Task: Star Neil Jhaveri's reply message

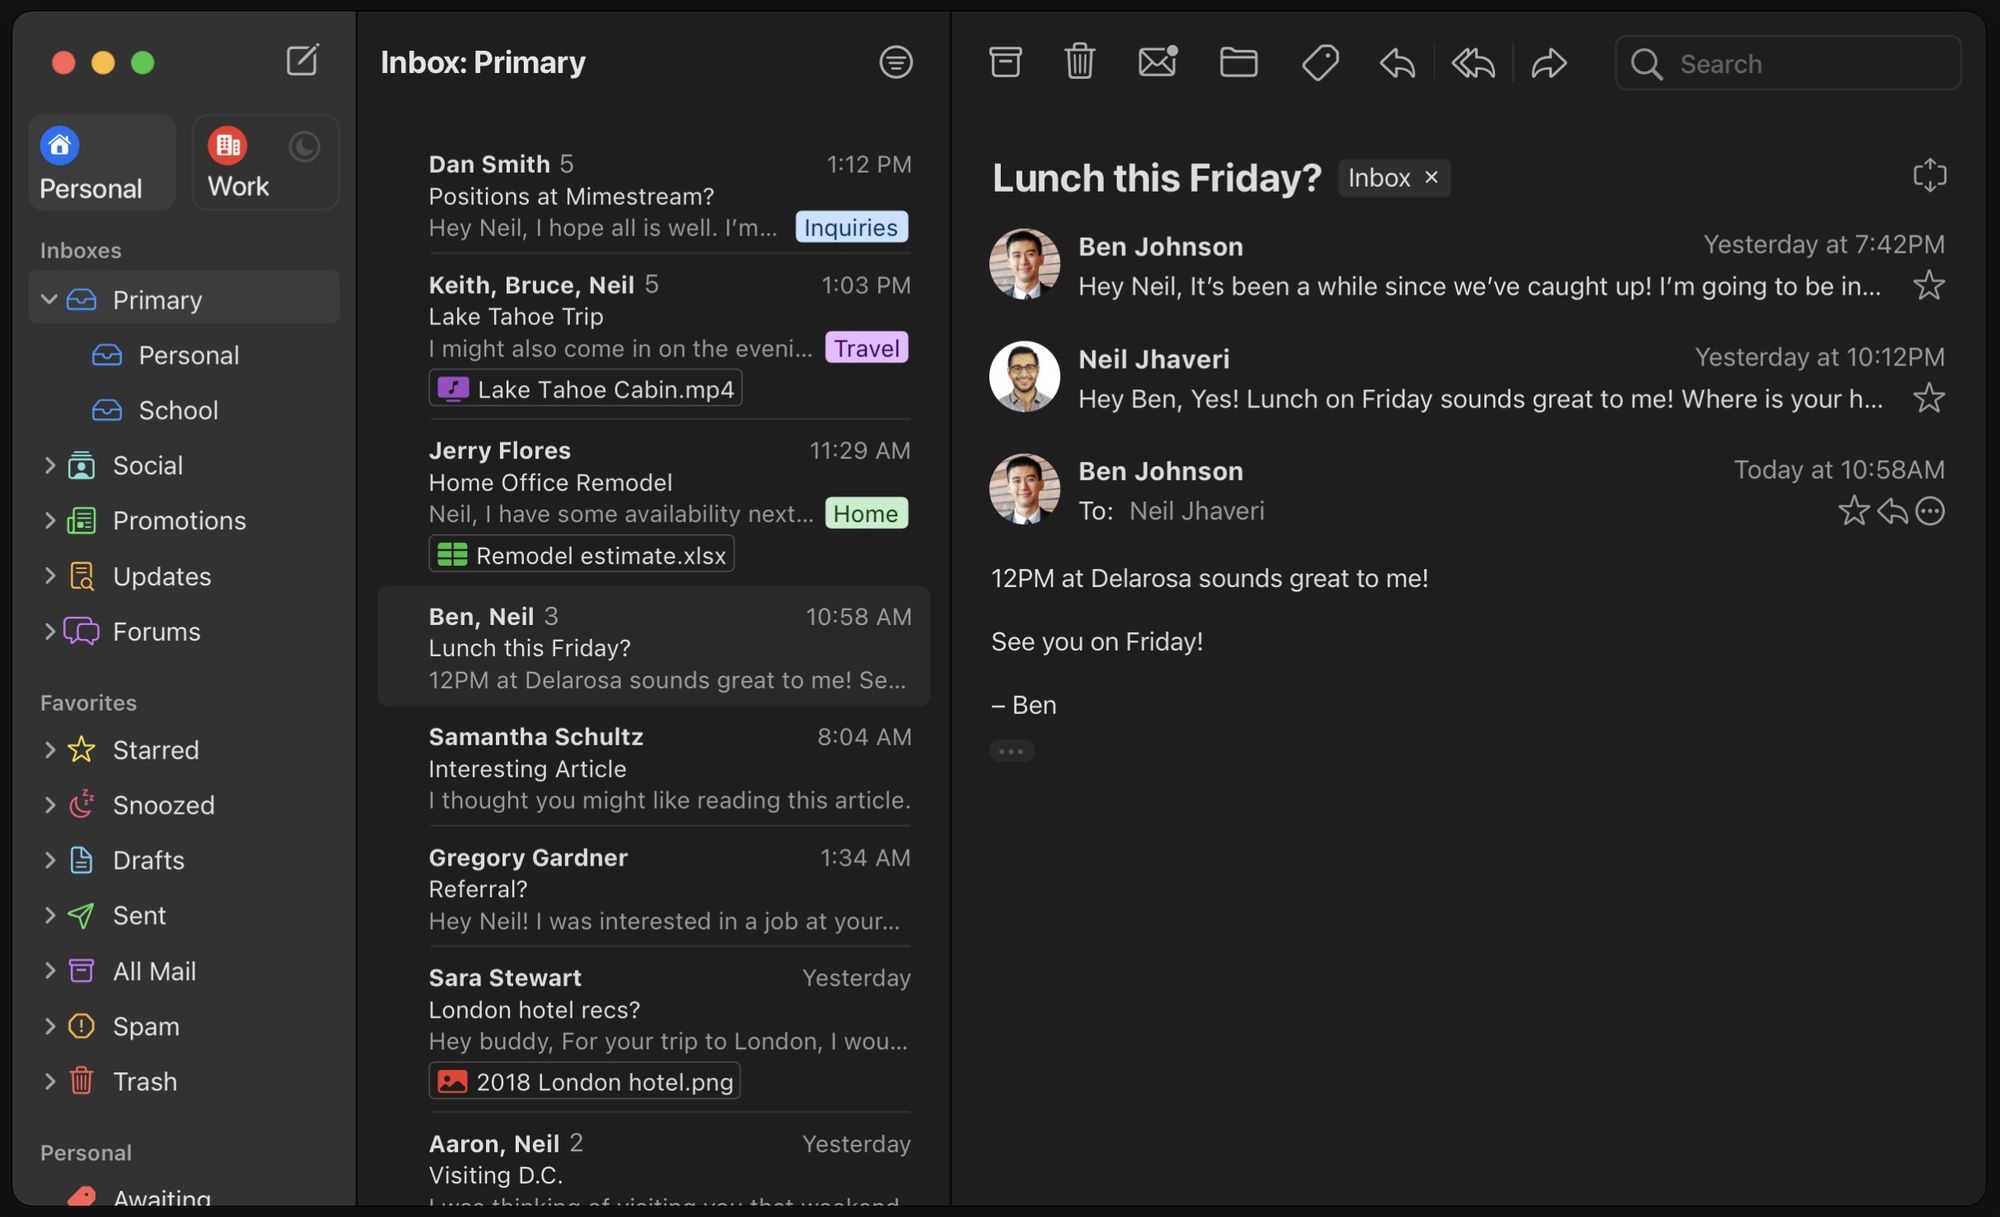Action: tap(1928, 399)
